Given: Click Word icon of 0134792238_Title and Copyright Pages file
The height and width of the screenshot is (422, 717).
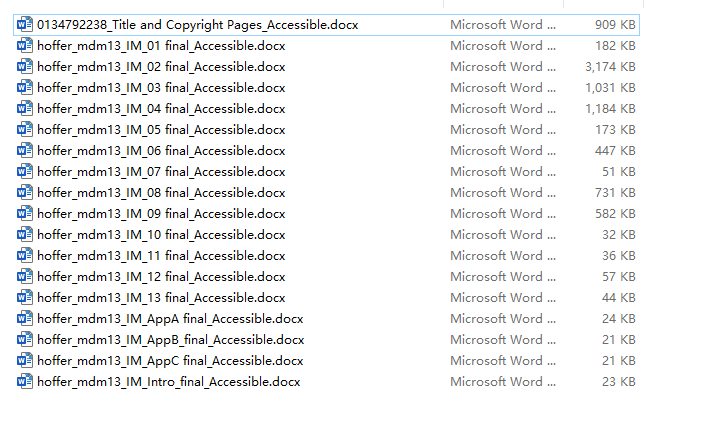Looking at the screenshot, I should pyautogui.click(x=25, y=24).
